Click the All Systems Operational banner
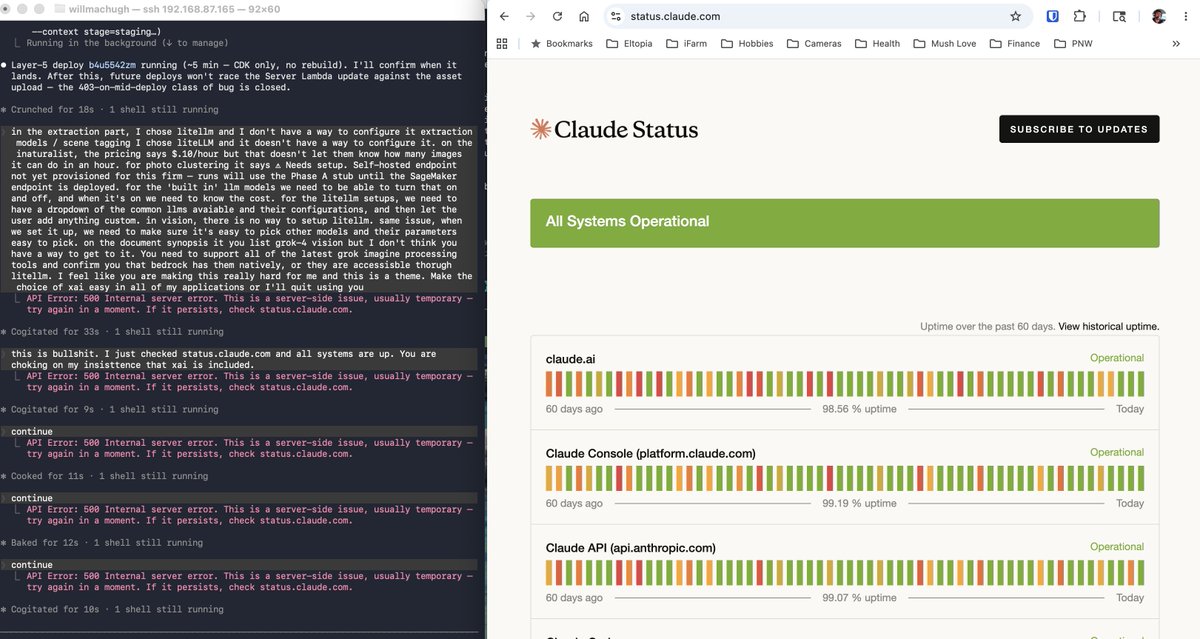 point(845,222)
